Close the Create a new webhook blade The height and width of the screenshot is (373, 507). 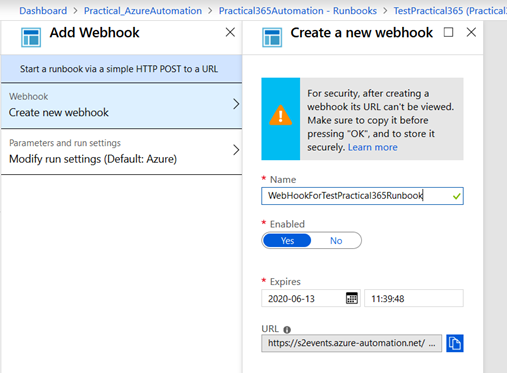(x=471, y=32)
